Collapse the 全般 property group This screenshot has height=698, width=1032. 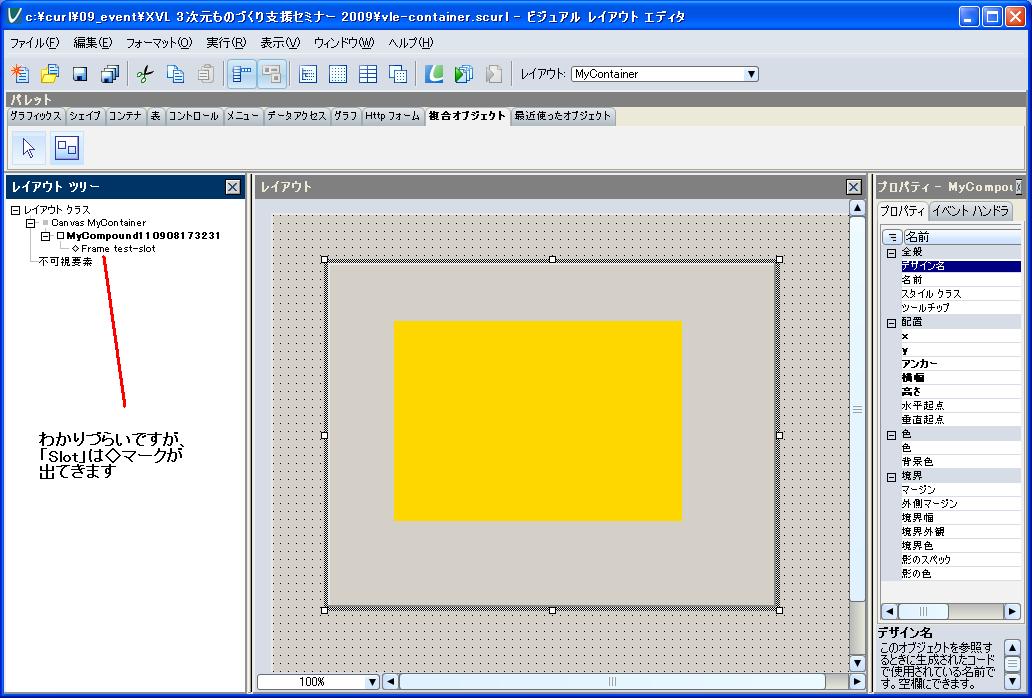tap(891, 253)
